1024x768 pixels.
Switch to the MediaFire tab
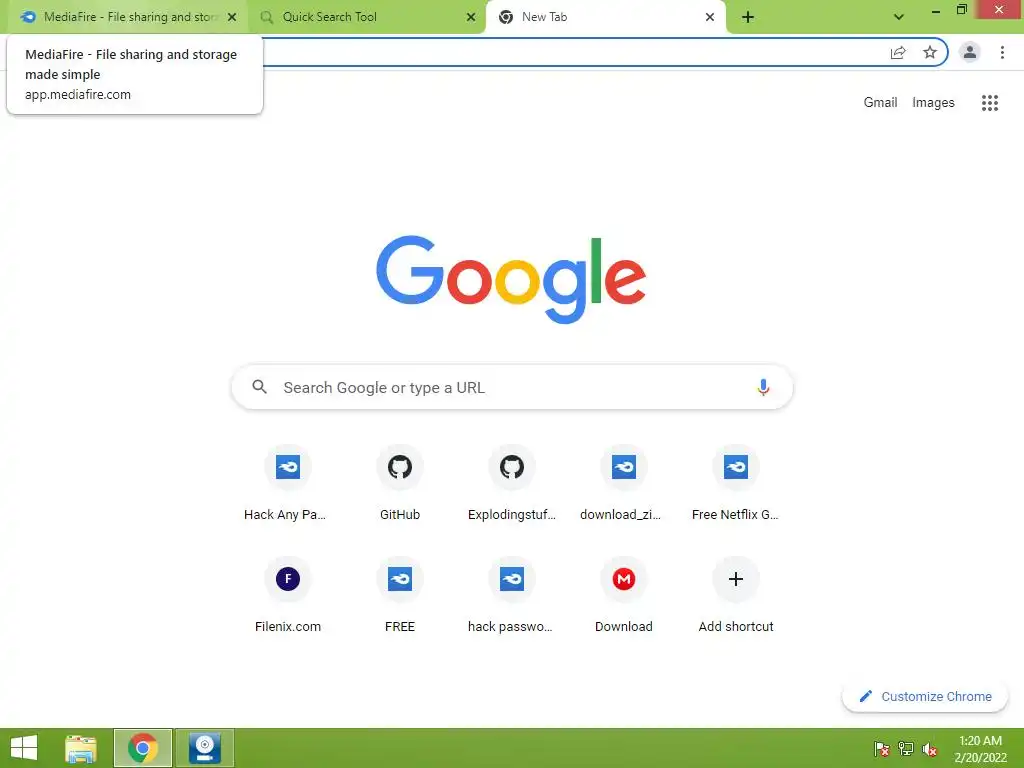click(127, 17)
